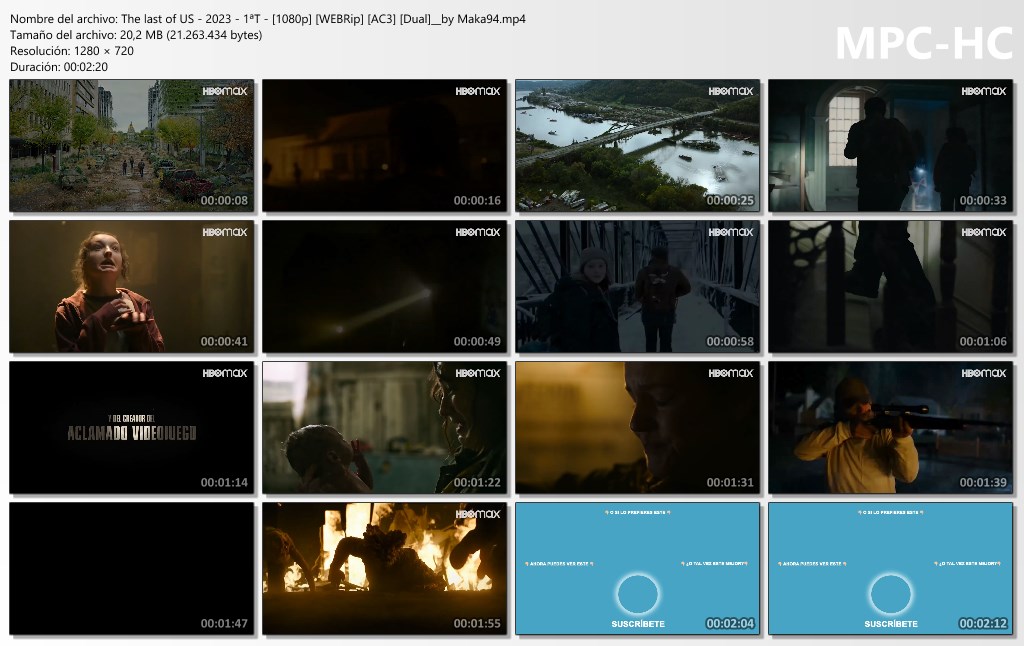This screenshot has width=1024, height=646.
Task: Click the HBO Max logo on the 00:00:25 frame
Action: (731, 91)
